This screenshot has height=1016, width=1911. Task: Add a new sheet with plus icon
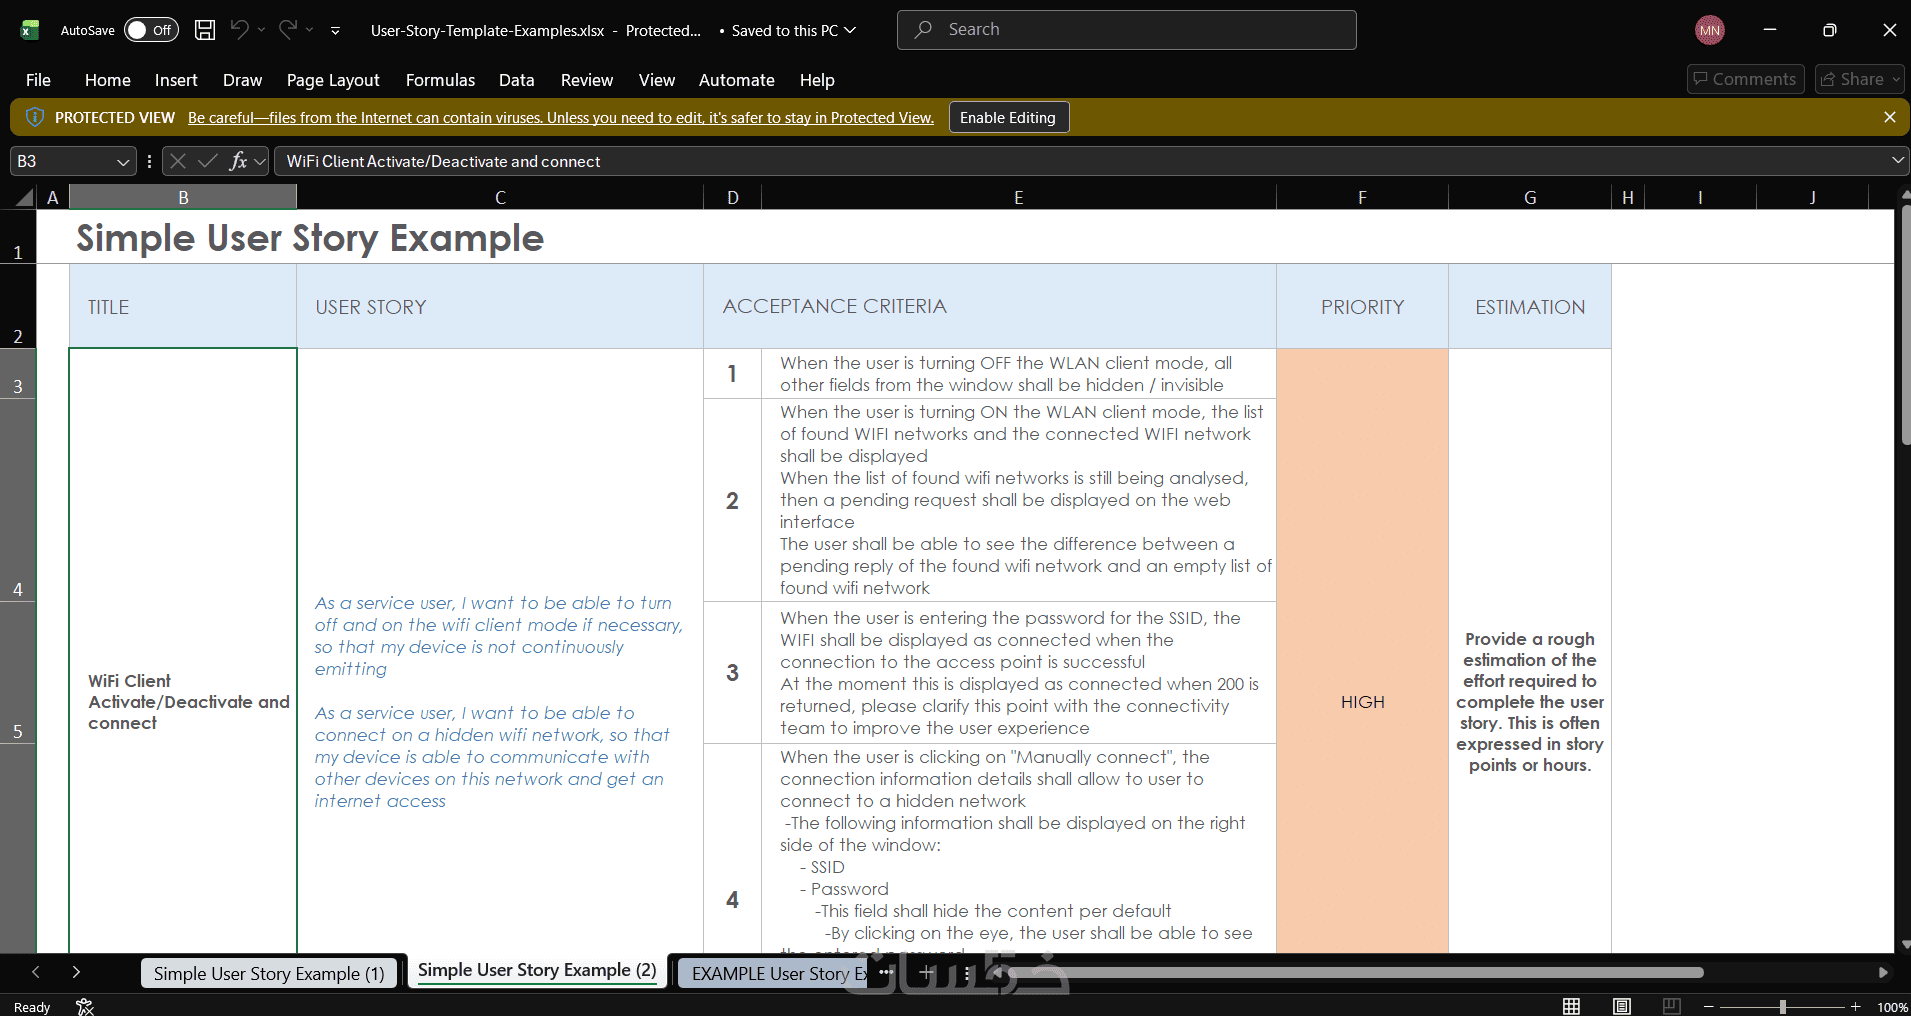(926, 972)
